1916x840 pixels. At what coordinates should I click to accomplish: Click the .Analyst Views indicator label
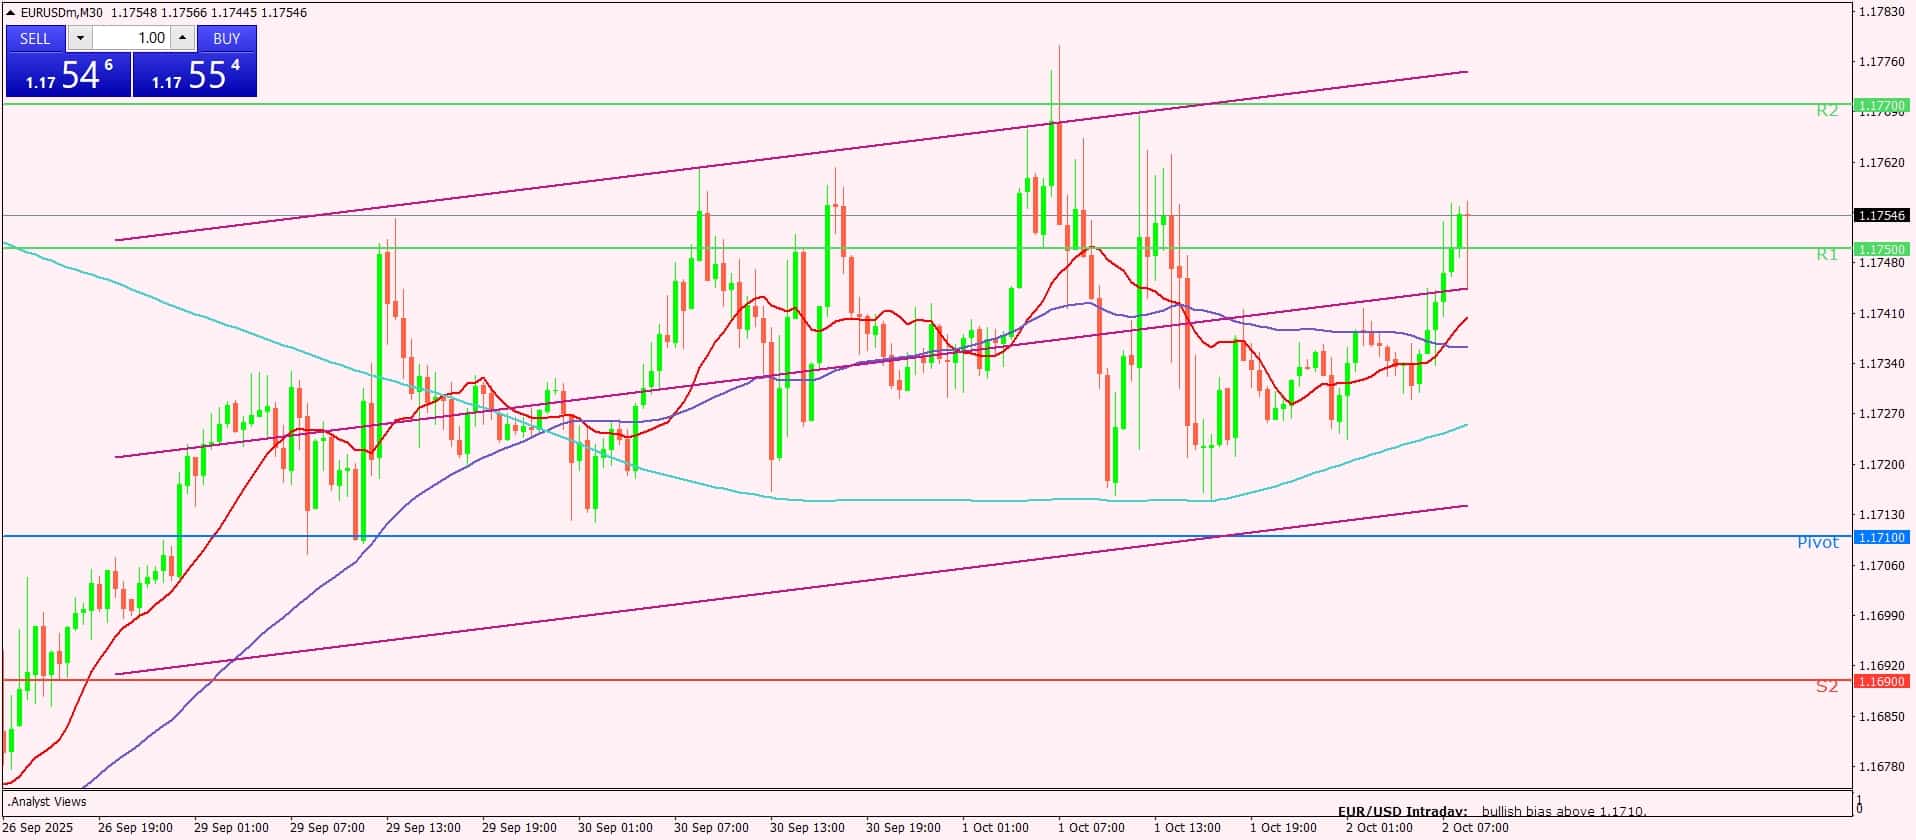(x=47, y=801)
